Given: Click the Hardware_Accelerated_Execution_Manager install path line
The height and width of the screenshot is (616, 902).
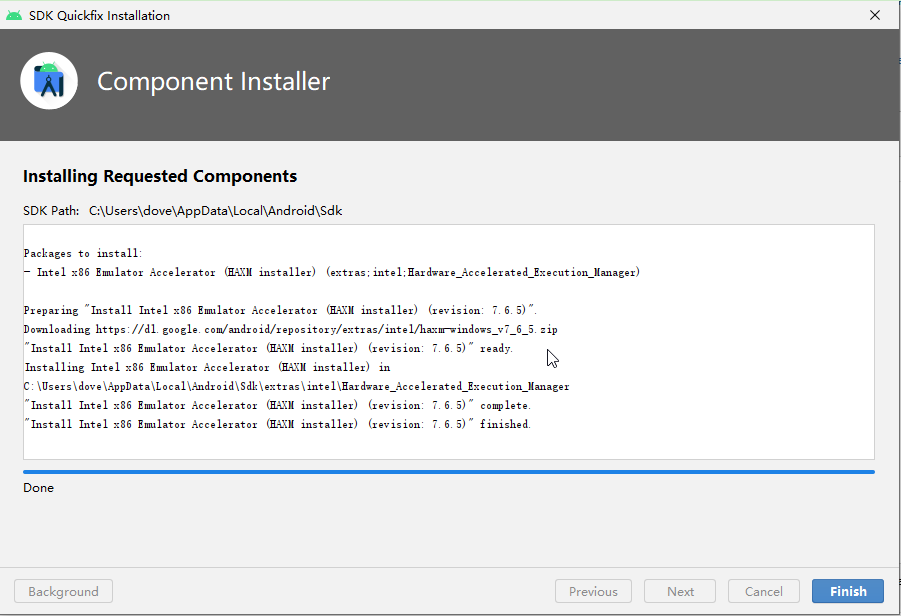Looking at the screenshot, I should (296, 386).
